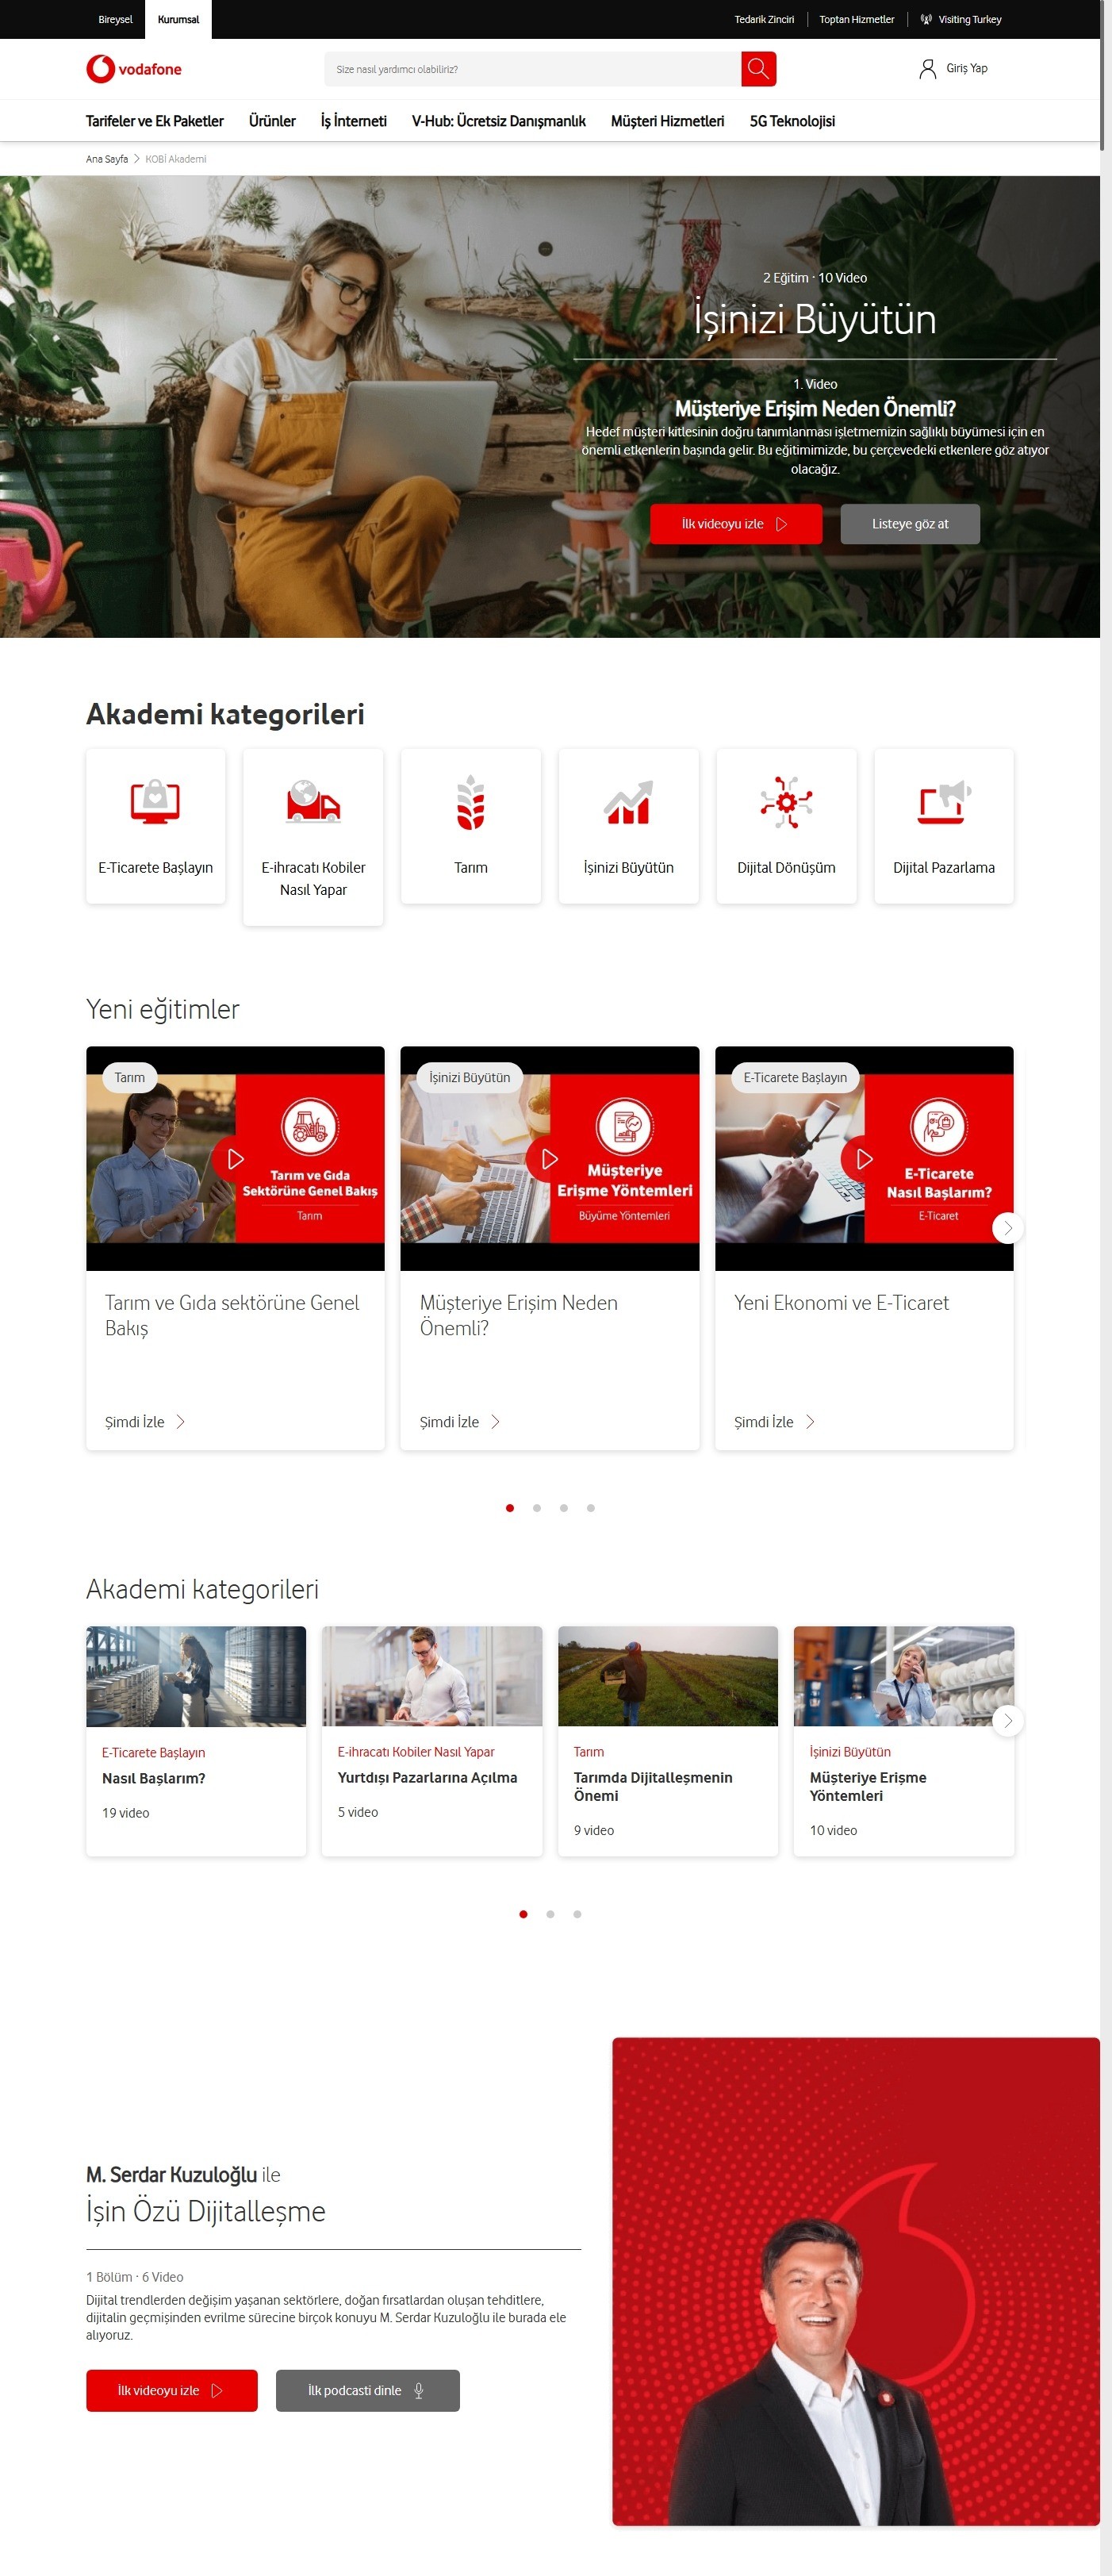Click the red search magnifier icon

click(x=758, y=69)
